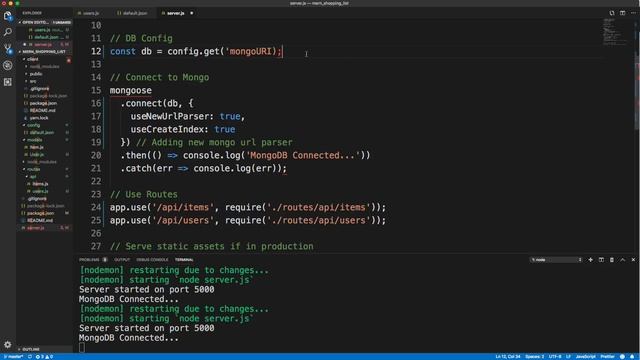Select the node terminal dropdown

(x=556, y=260)
